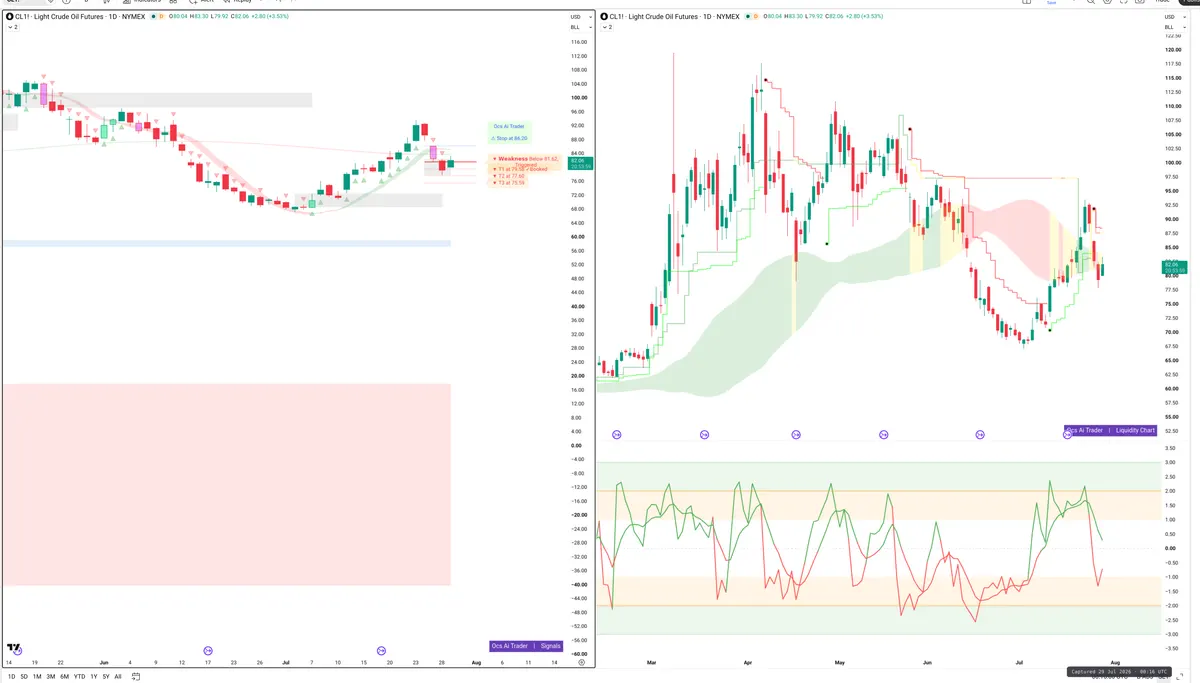The image size is (1200, 683).
Task: Select the 5D time range
Action: [x=24, y=676]
